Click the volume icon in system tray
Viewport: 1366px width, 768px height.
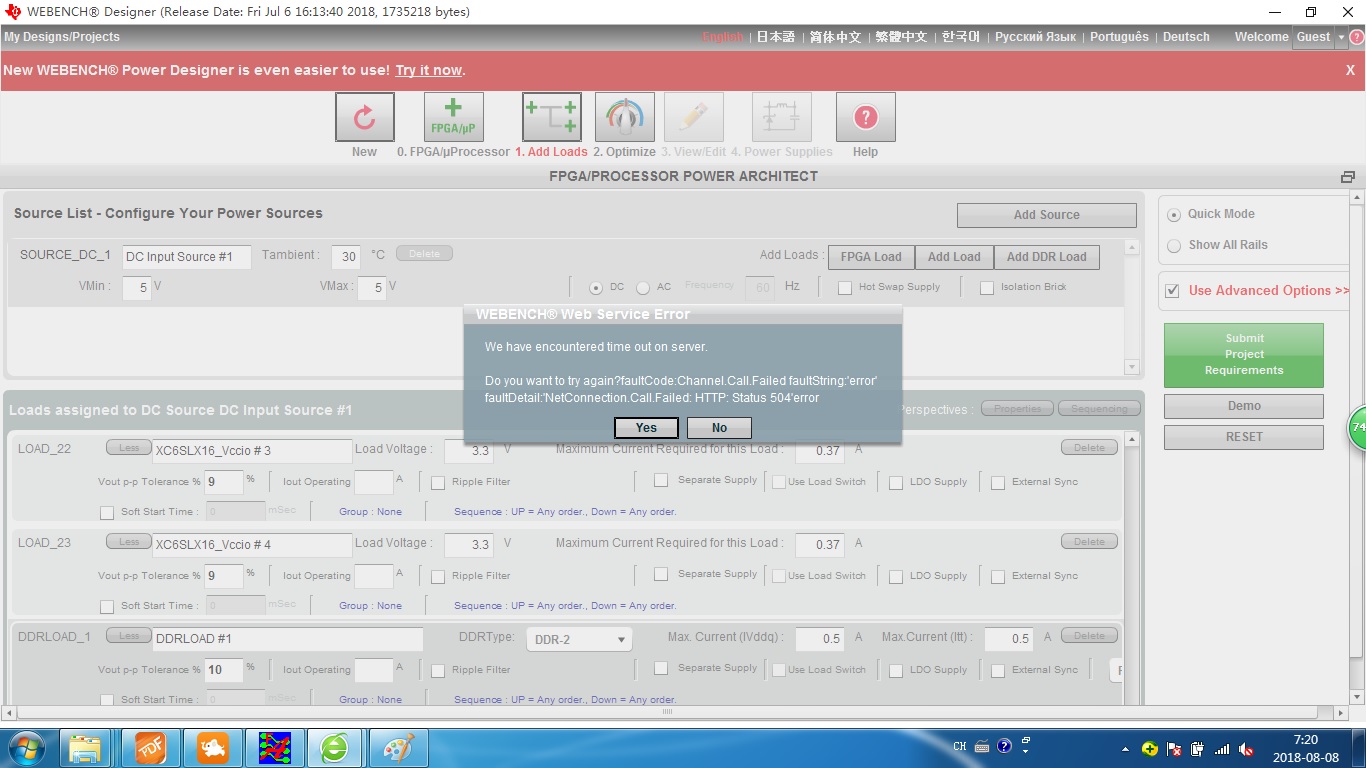tap(1246, 749)
